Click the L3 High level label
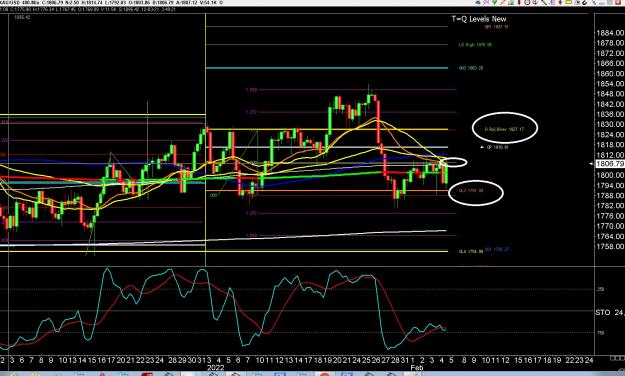 pyautogui.click(x=475, y=45)
